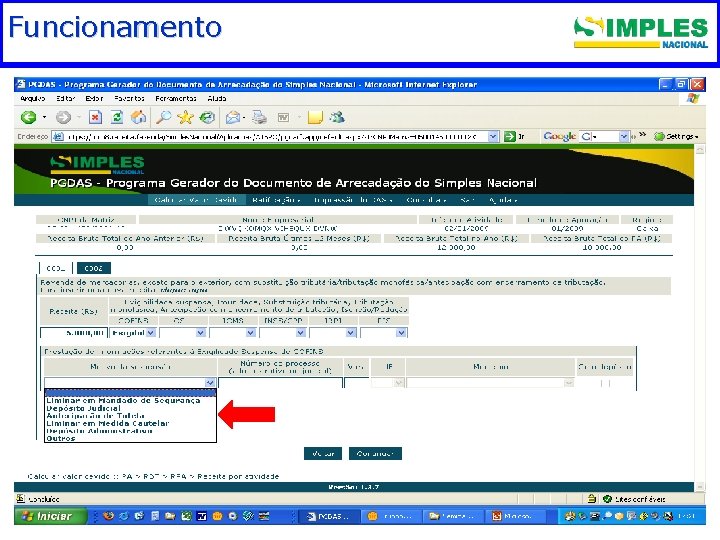Expand the toolbar overflow chevron

[x=642, y=135]
